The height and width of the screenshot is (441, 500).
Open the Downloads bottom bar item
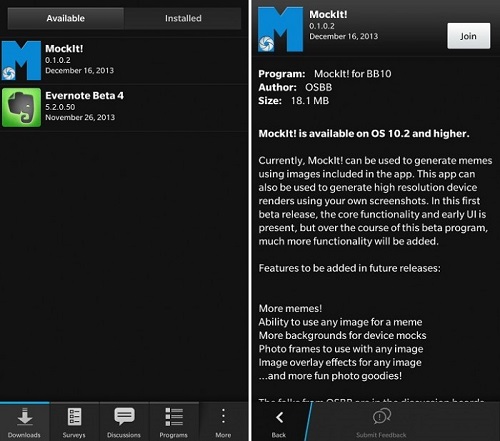tap(24, 422)
